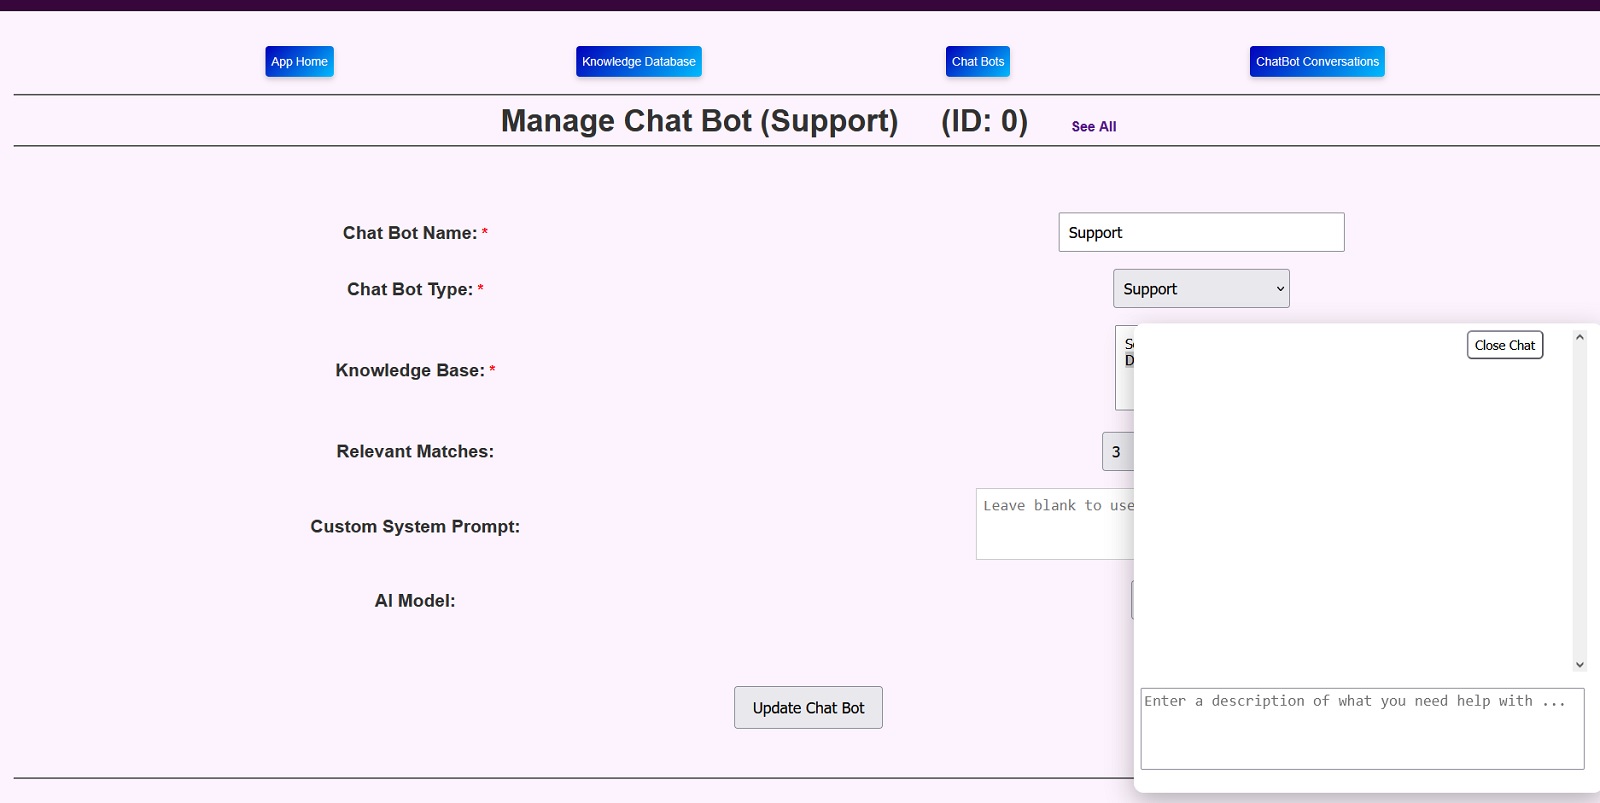Expand the Chat Bot Type dropdown
The image size is (1600, 803).
click(1200, 289)
